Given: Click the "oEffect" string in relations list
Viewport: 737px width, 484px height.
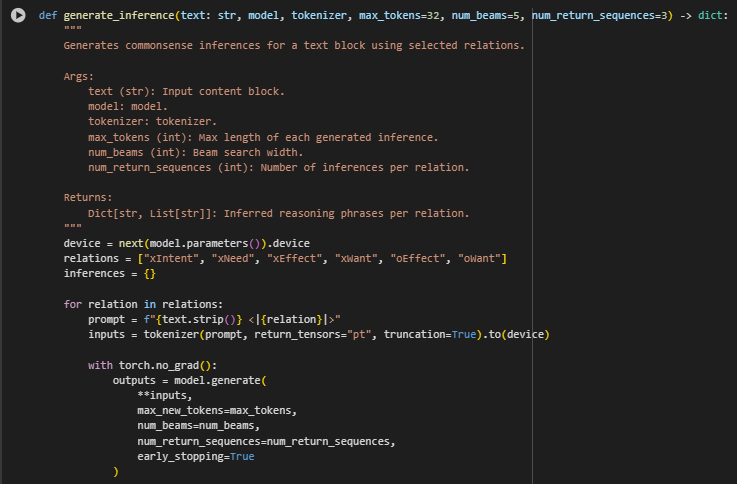Looking at the screenshot, I should point(417,258).
